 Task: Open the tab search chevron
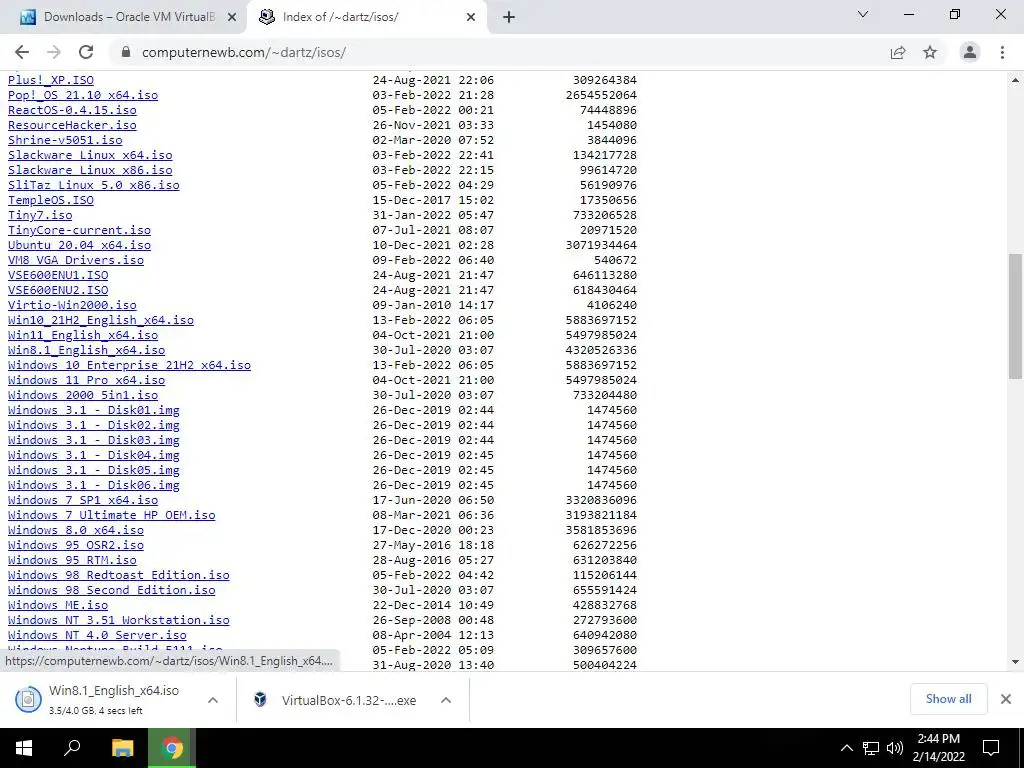click(x=863, y=14)
